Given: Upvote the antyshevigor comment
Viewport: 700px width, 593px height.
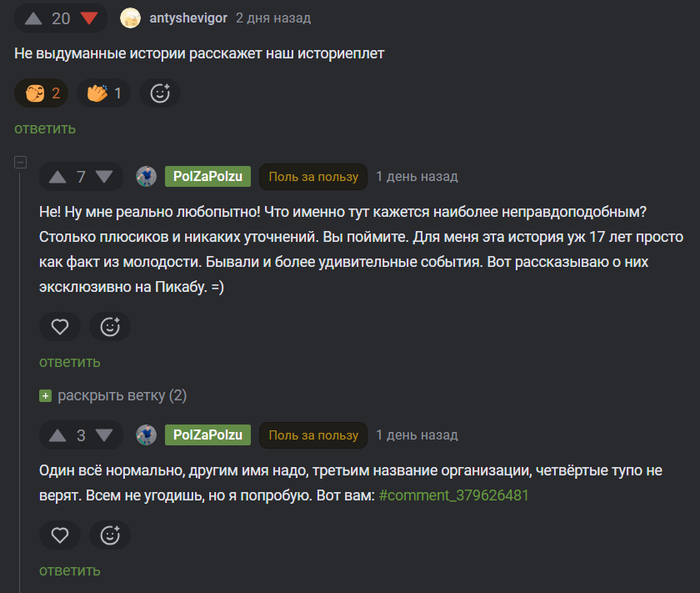Looking at the screenshot, I should click(33, 18).
